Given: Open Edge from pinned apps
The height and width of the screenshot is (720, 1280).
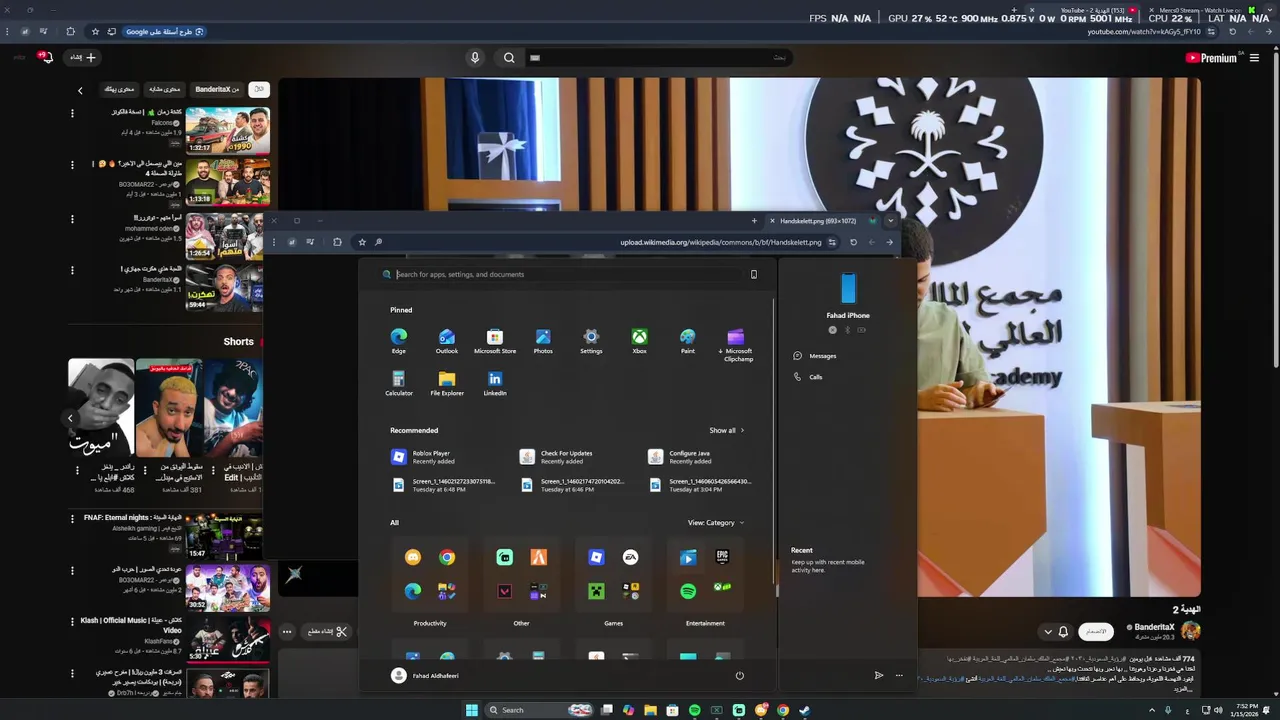Looking at the screenshot, I should [x=398, y=341].
